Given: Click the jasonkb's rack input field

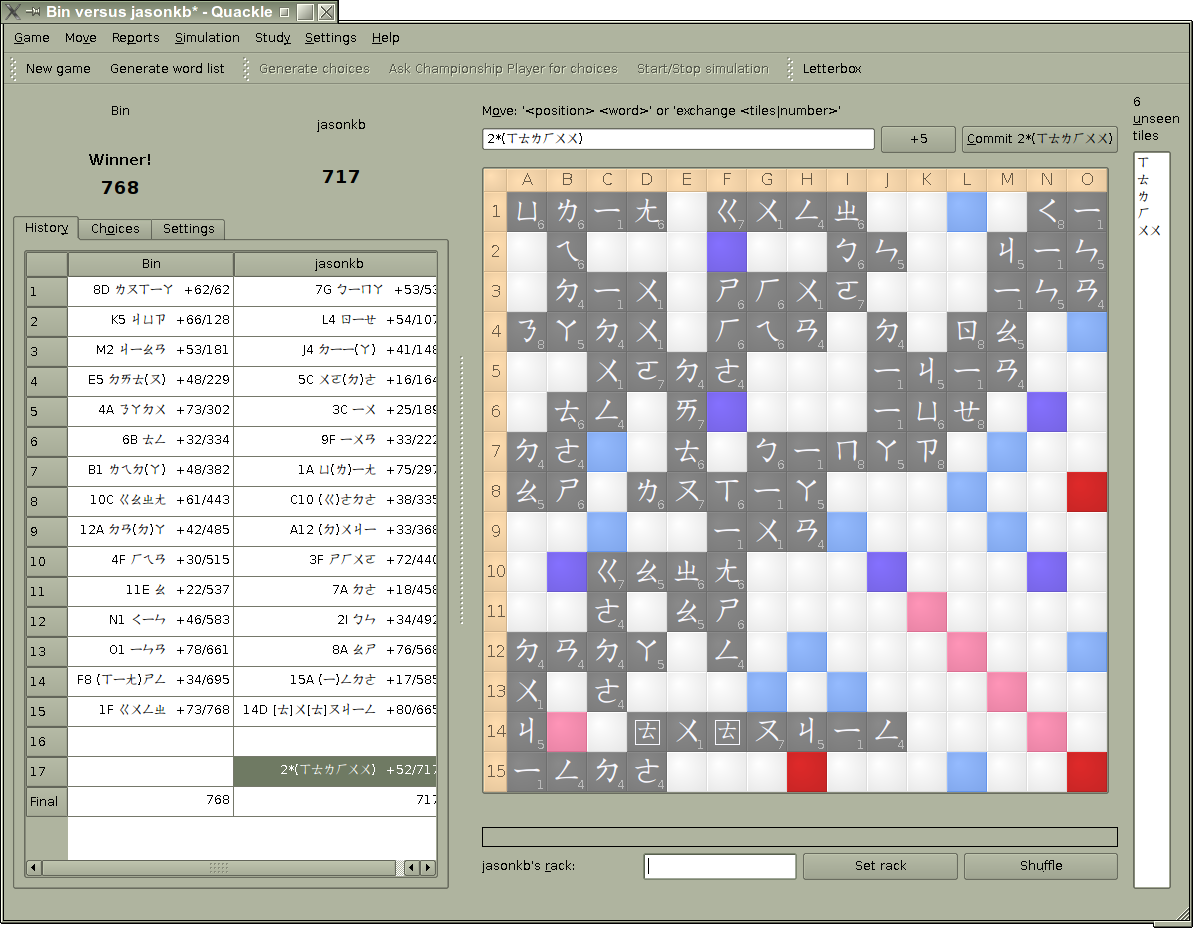Looking at the screenshot, I should [x=720, y=866].
